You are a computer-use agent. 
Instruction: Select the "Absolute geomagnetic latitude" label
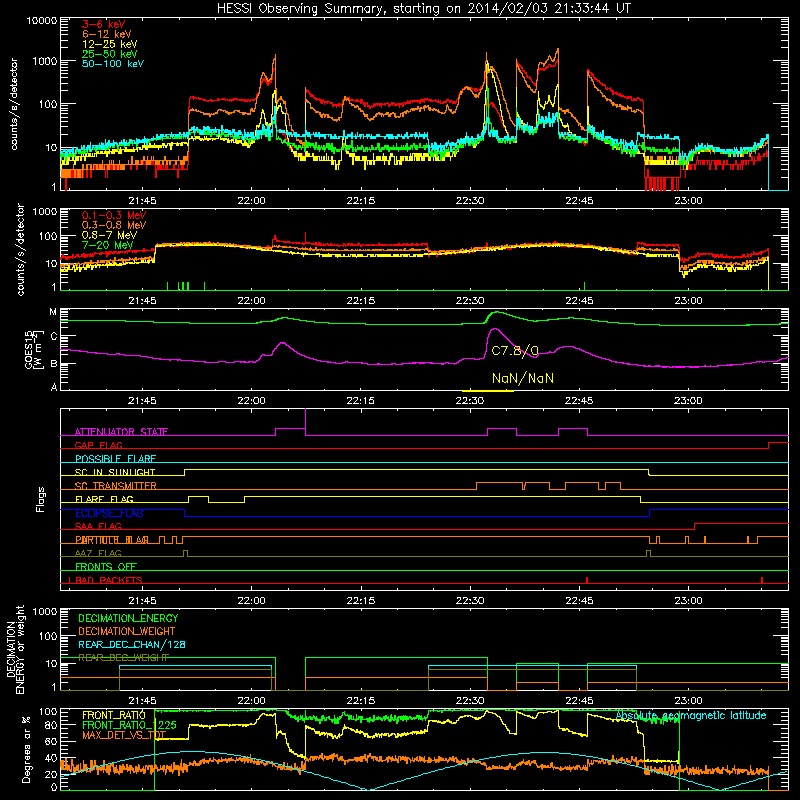point(691,715)
